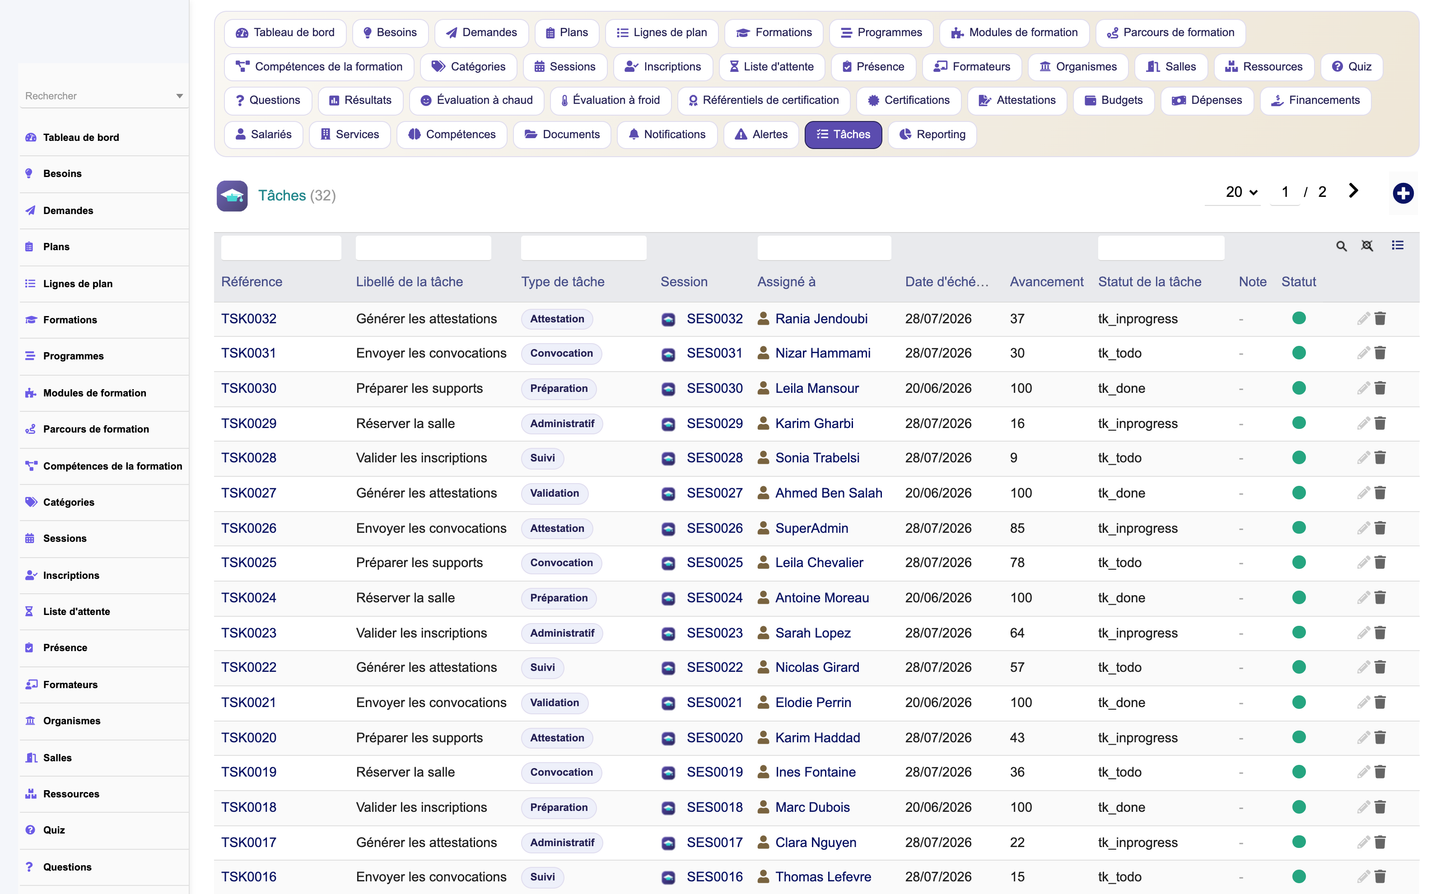
Task: Click green status dot for TSK0023
Action: click(x=1299, y=632)
